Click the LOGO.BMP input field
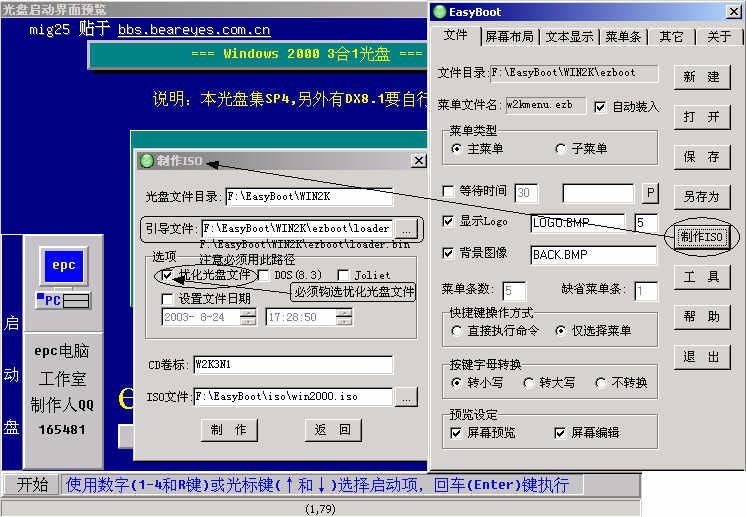Viewport: 746px width, 517px height. (x=578, y=223)
